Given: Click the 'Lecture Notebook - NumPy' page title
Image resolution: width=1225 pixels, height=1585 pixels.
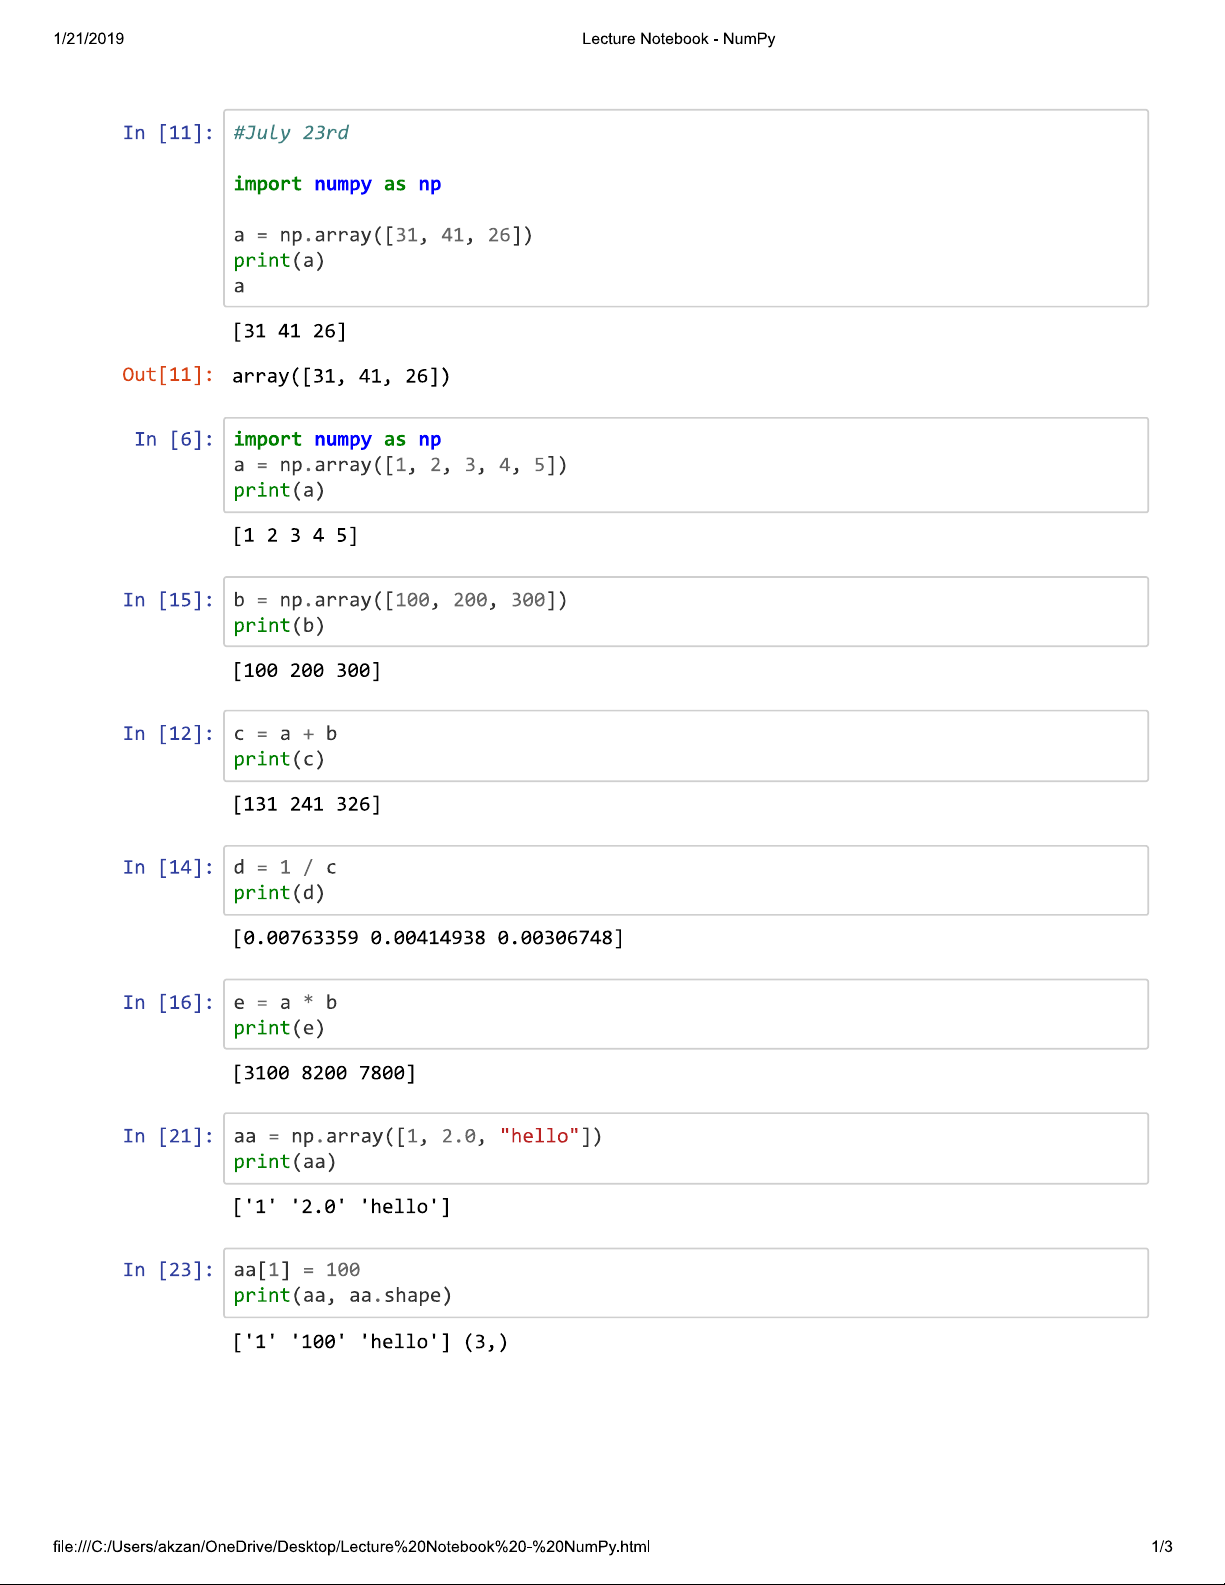Looking at the screenshot, I should coord(678,39).
